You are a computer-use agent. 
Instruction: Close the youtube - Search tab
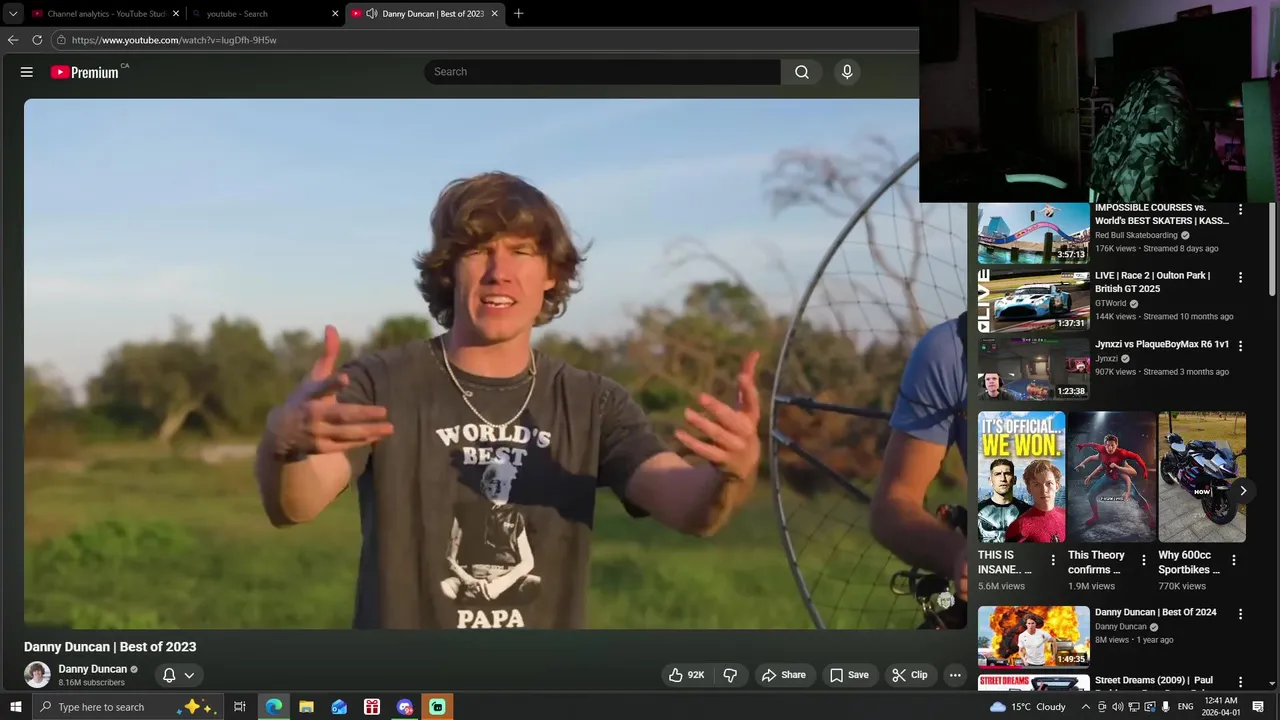point(335,14)
